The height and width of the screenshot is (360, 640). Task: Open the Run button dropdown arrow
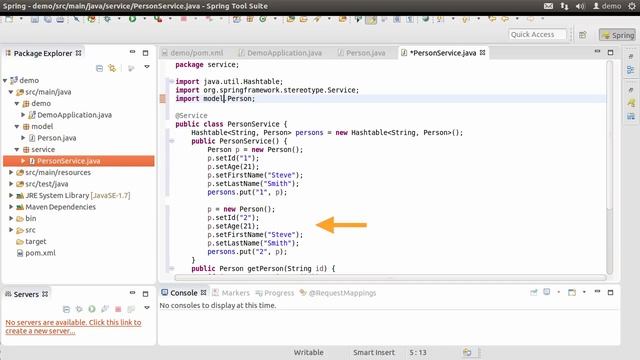144,19
